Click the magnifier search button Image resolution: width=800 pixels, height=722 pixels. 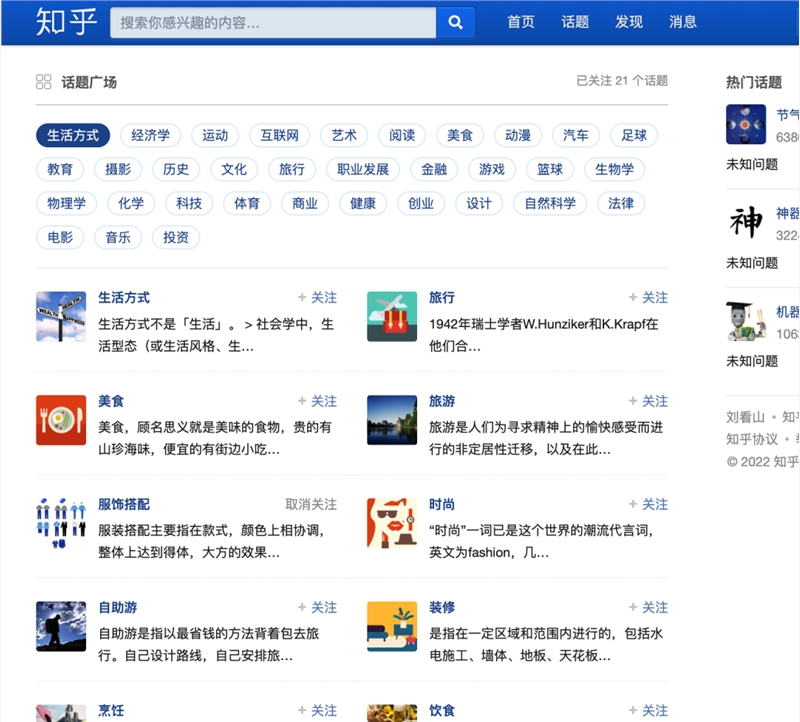(x=455, y=22)
